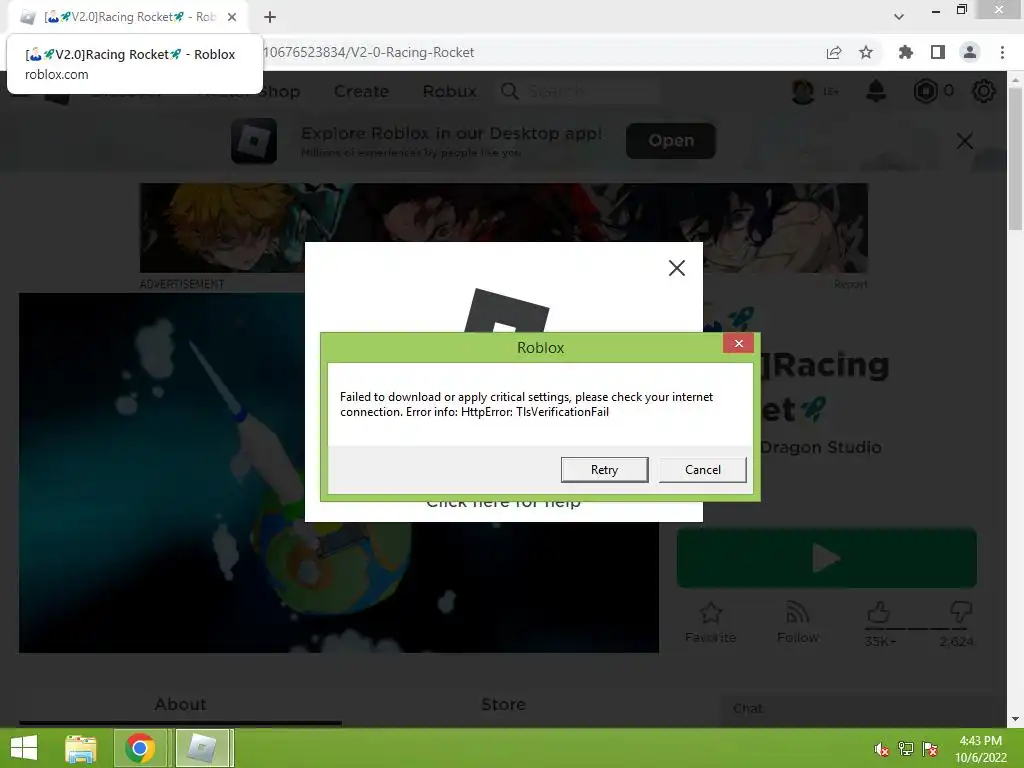The height and width of the screenshot is (768, 1024).
Task: Close the white Roblox launcher popup
Action: coord(677,268)
